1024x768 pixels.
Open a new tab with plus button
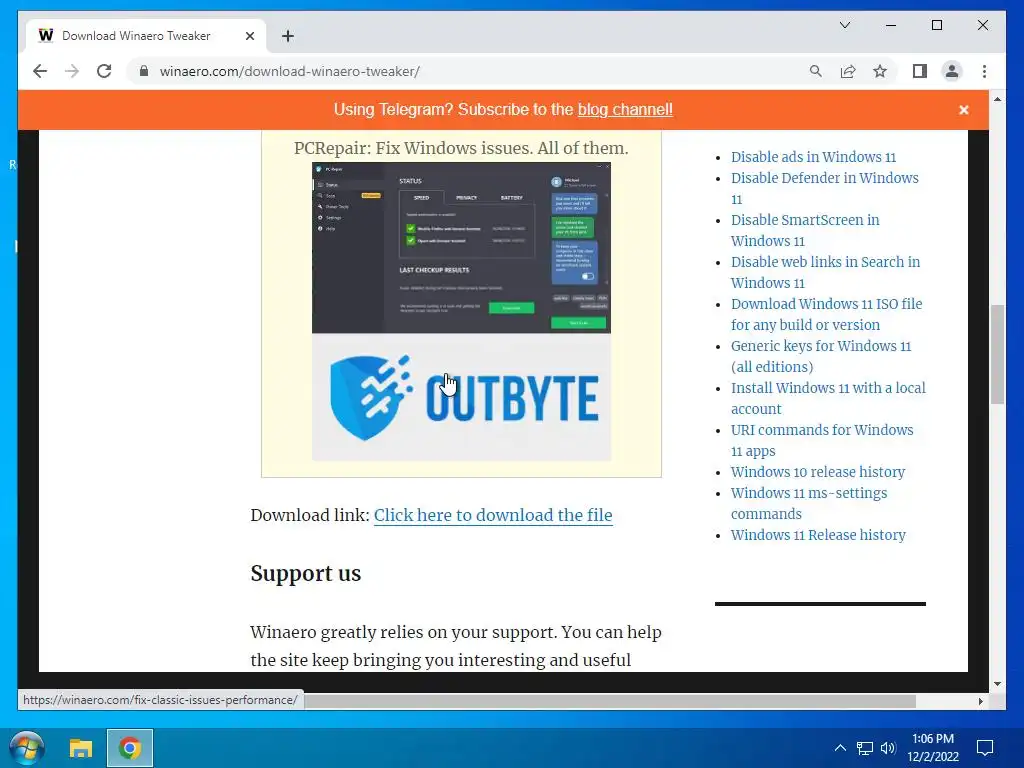tap(288, 36)
